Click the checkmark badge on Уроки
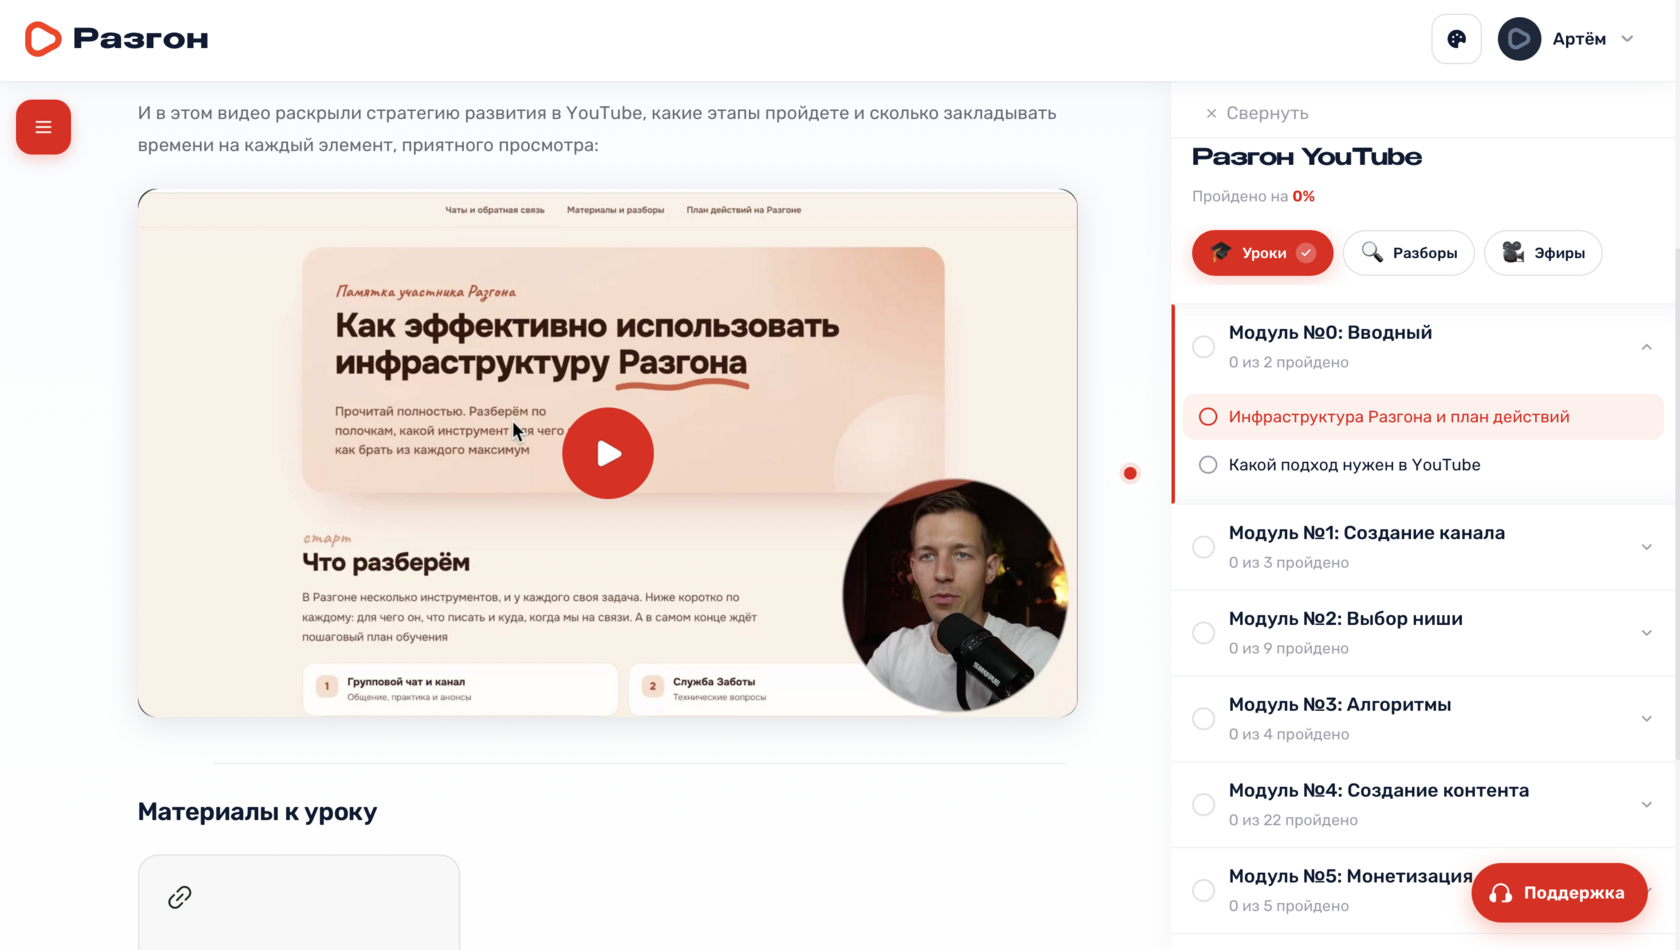Screen dimensions: 1680x950 (1306, 253)
